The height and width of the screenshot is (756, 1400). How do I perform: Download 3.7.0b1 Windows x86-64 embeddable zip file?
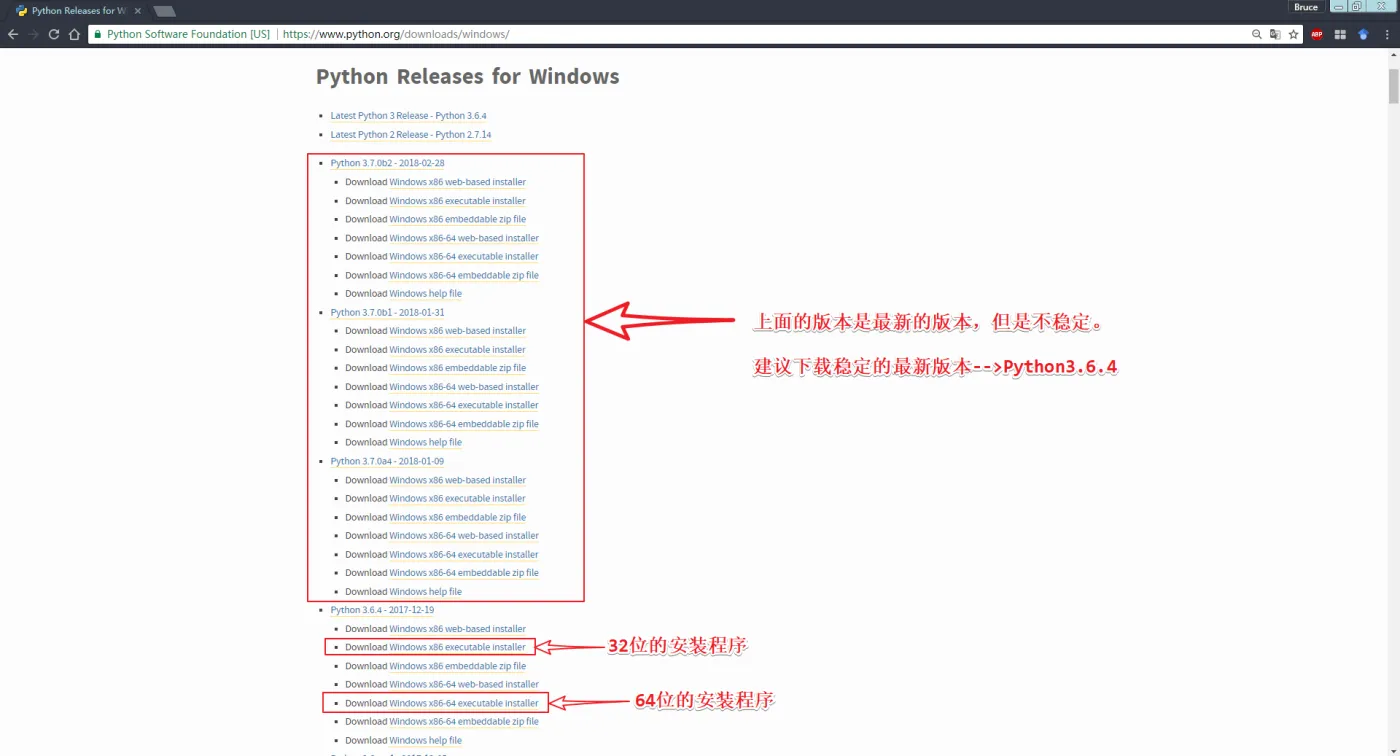[464, 424]
